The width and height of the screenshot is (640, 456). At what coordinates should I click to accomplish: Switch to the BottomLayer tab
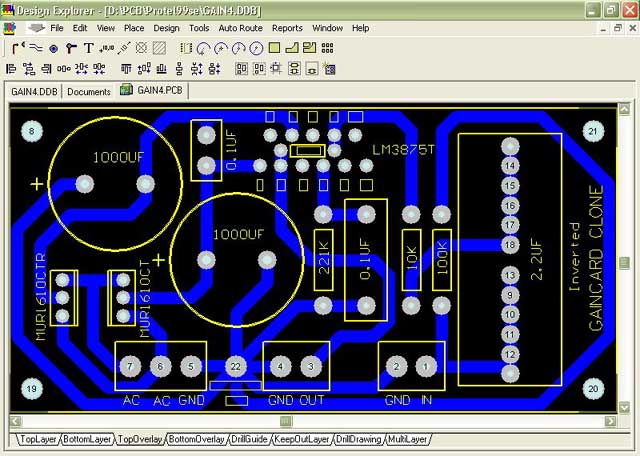(87, 439)
